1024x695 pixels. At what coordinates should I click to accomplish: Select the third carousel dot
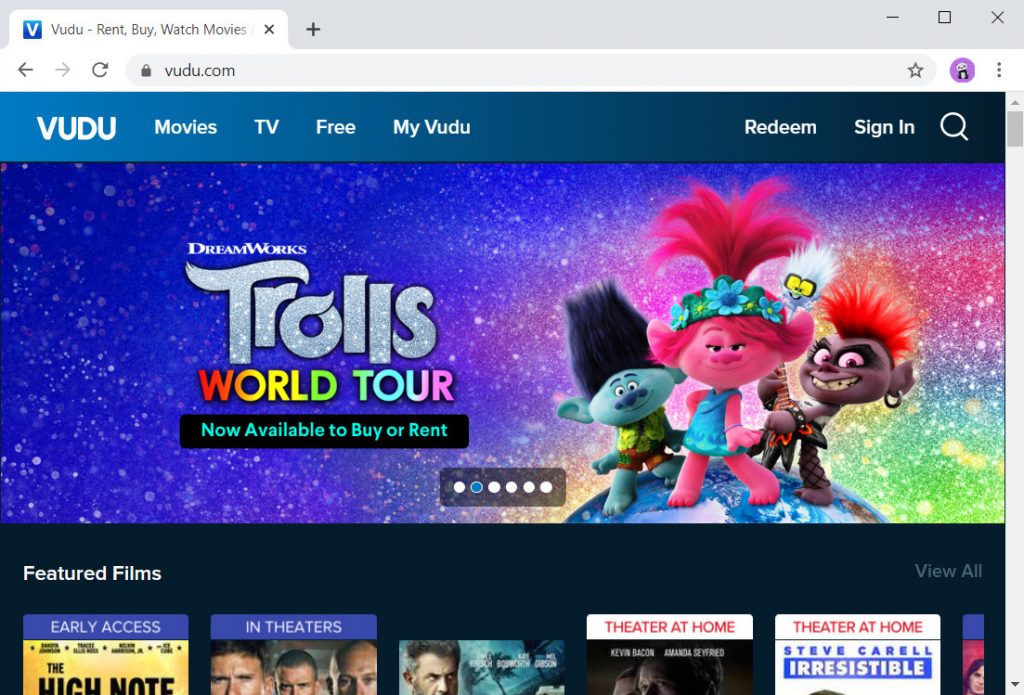(494, 487)
